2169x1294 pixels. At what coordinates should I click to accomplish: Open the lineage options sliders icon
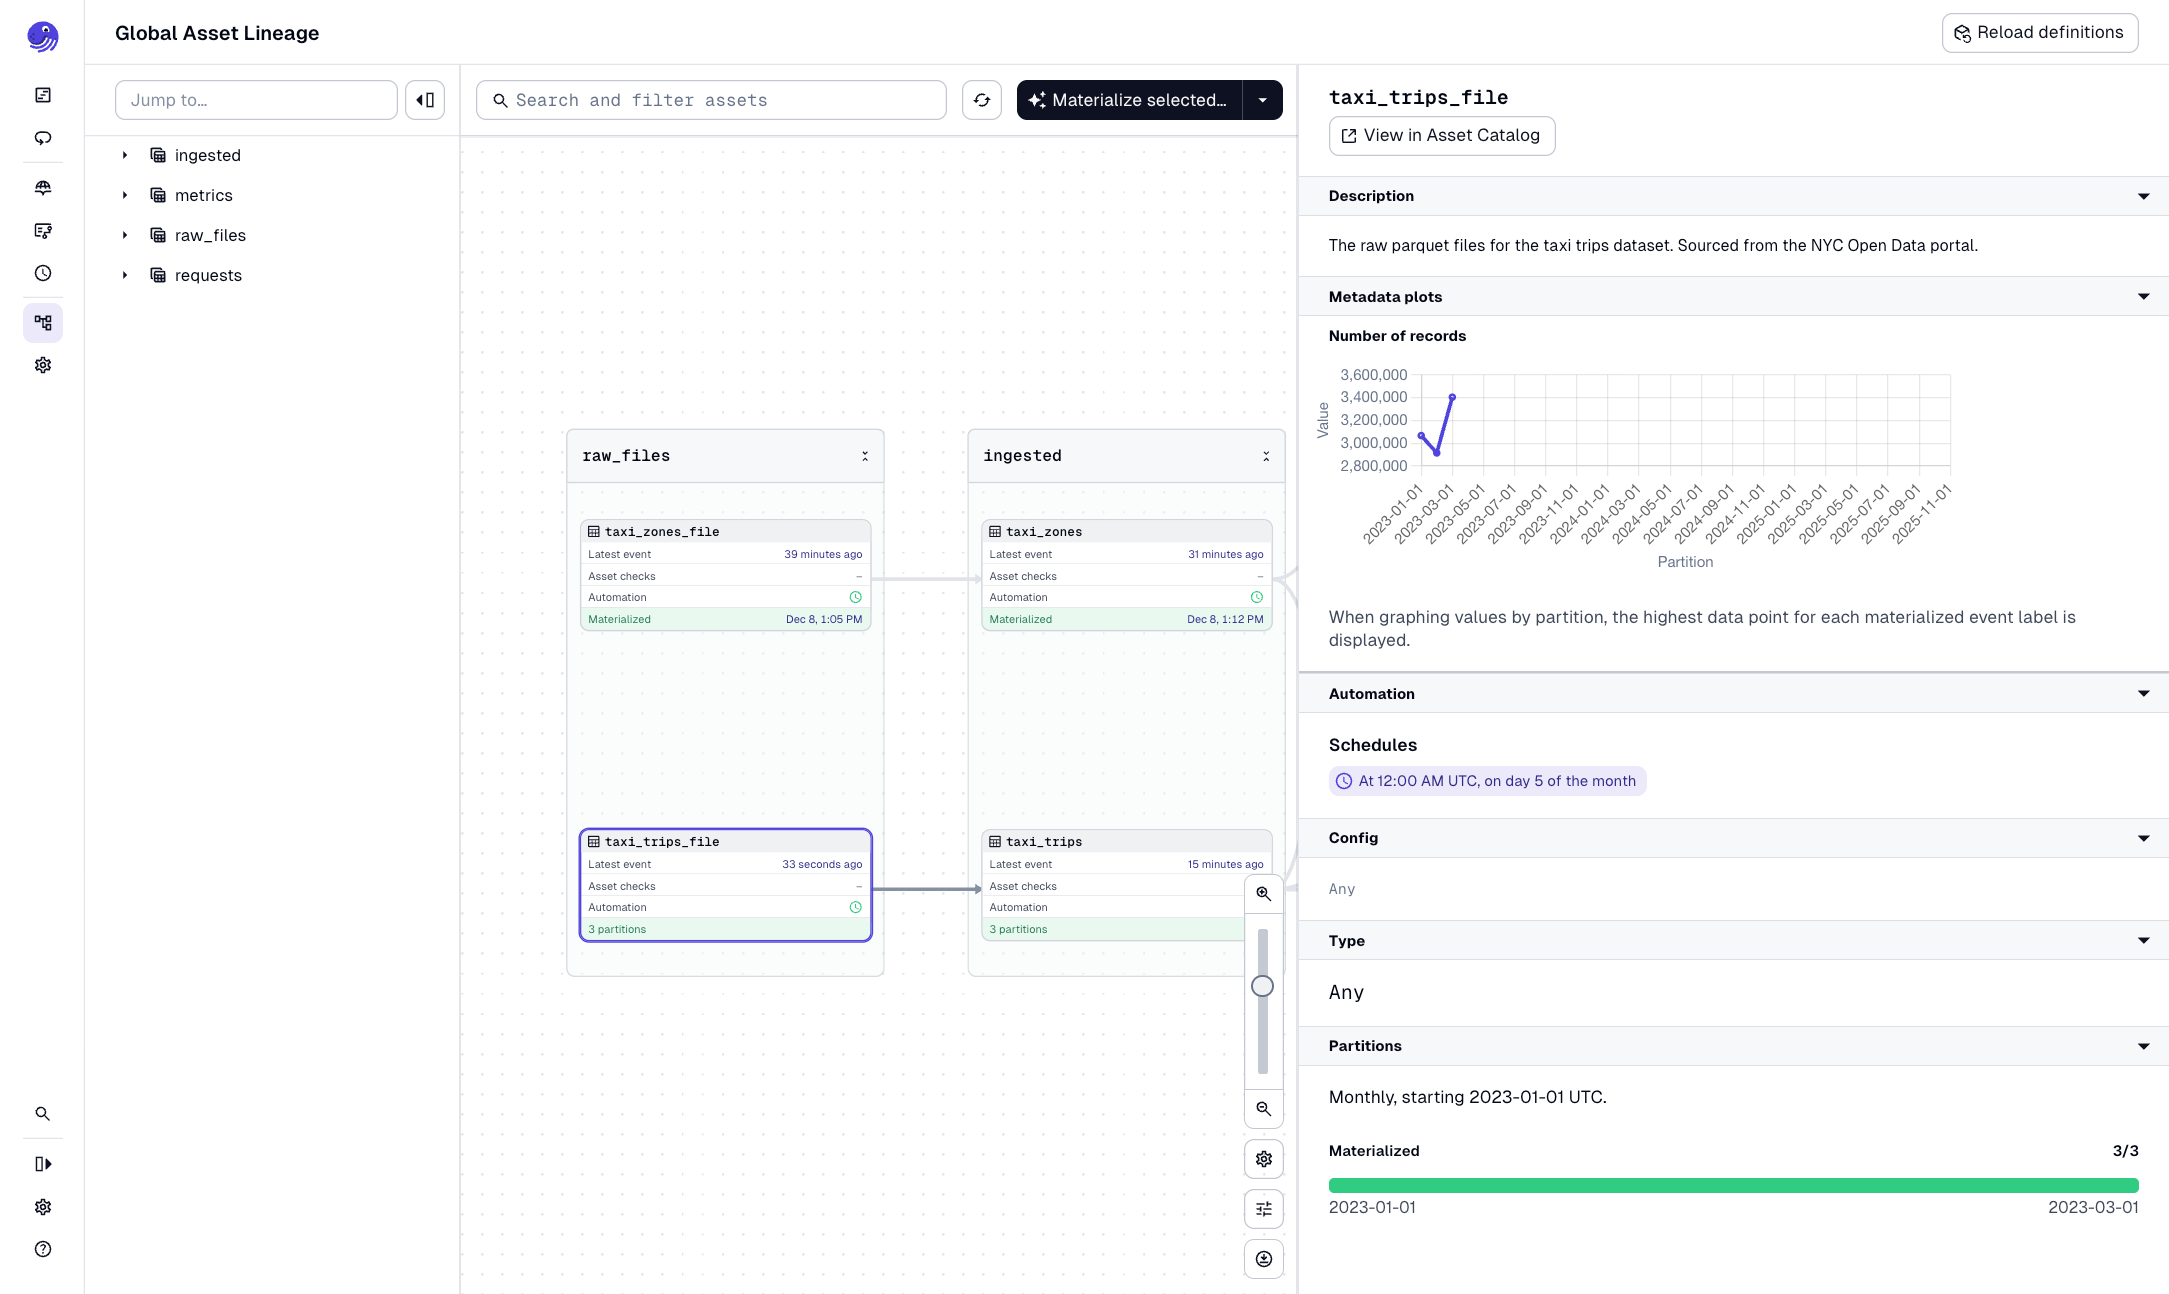click(1263, 1209)
